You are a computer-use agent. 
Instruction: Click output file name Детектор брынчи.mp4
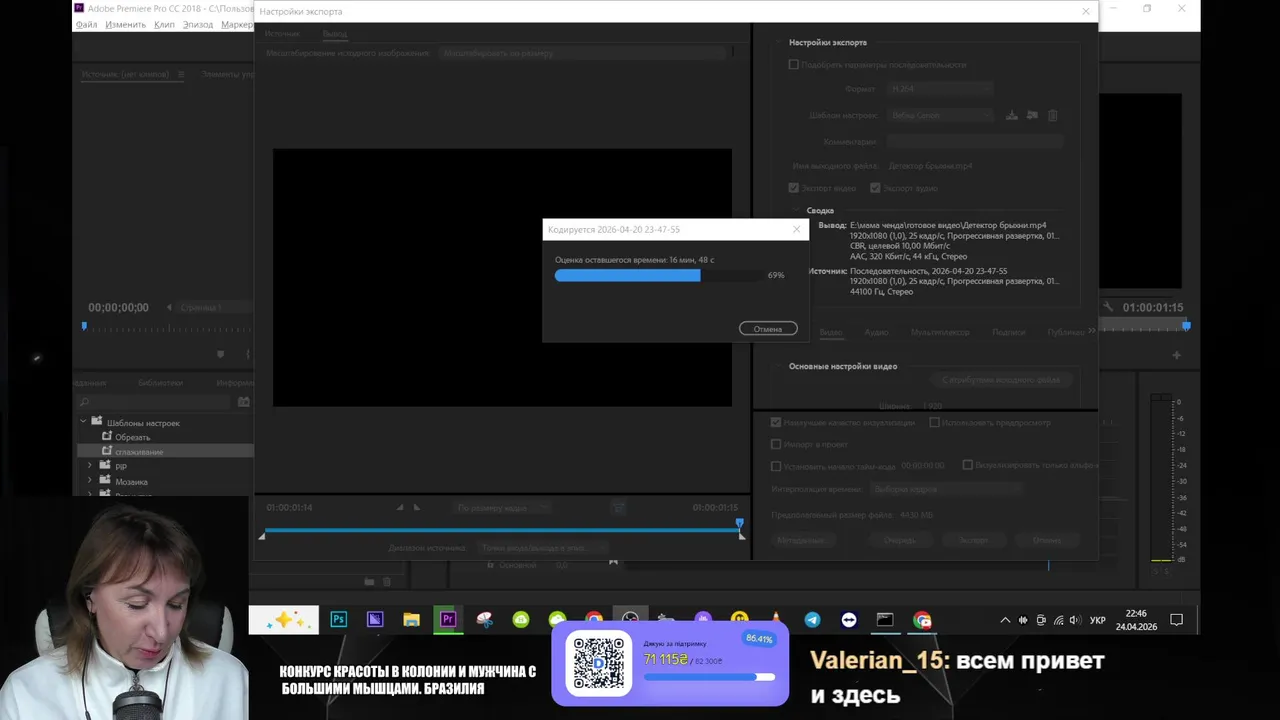click(930, 166)
